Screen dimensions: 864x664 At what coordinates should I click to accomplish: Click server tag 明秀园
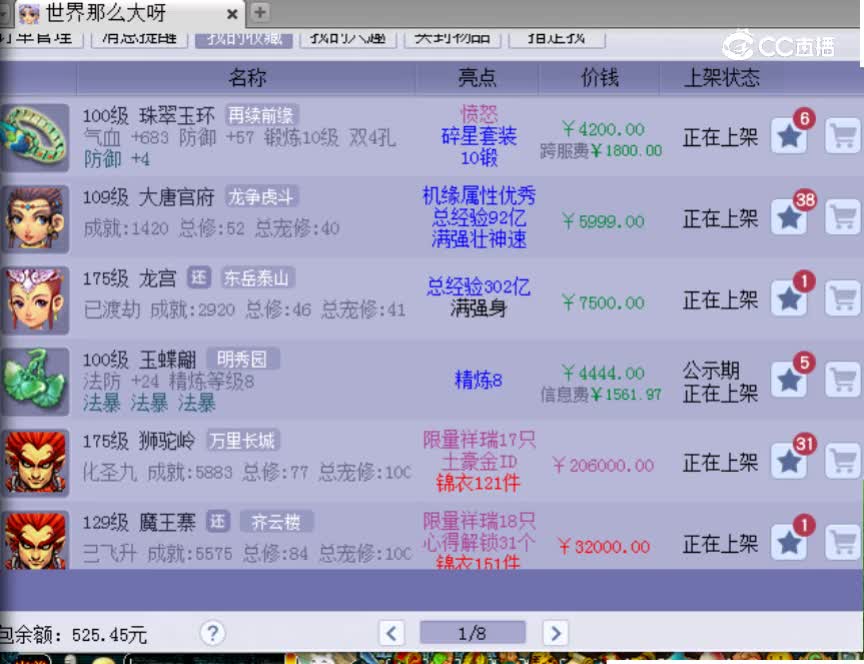[x=243, y=359]
